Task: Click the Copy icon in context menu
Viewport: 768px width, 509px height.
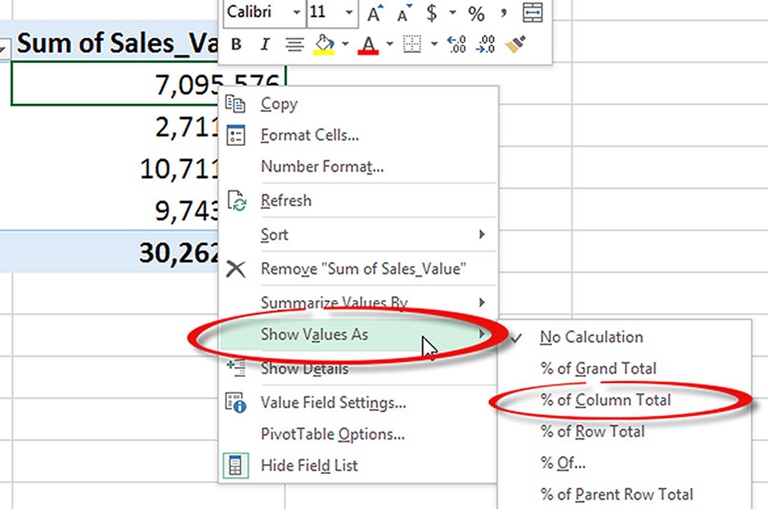Action: (x=235, y=104)
